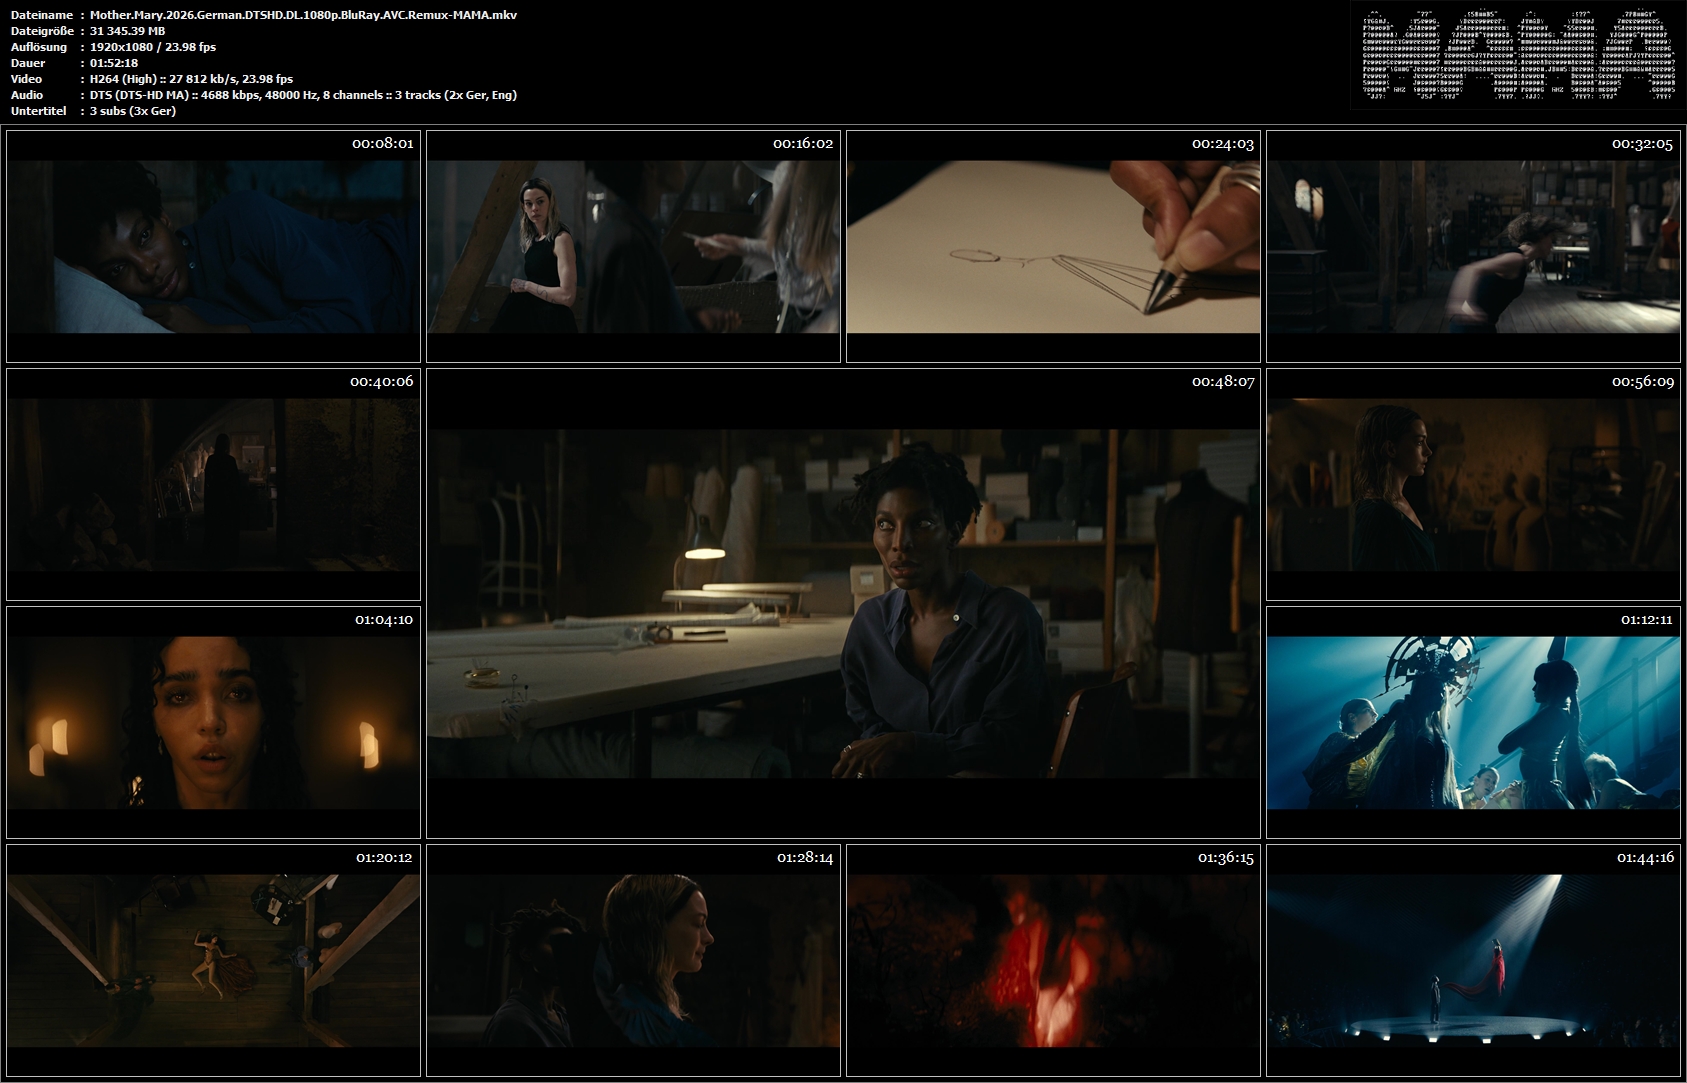Screen dimensions: 1687x1083
Task: Select the blue stage thumbnail at 01:12:11
Action: pos(1473,722)
